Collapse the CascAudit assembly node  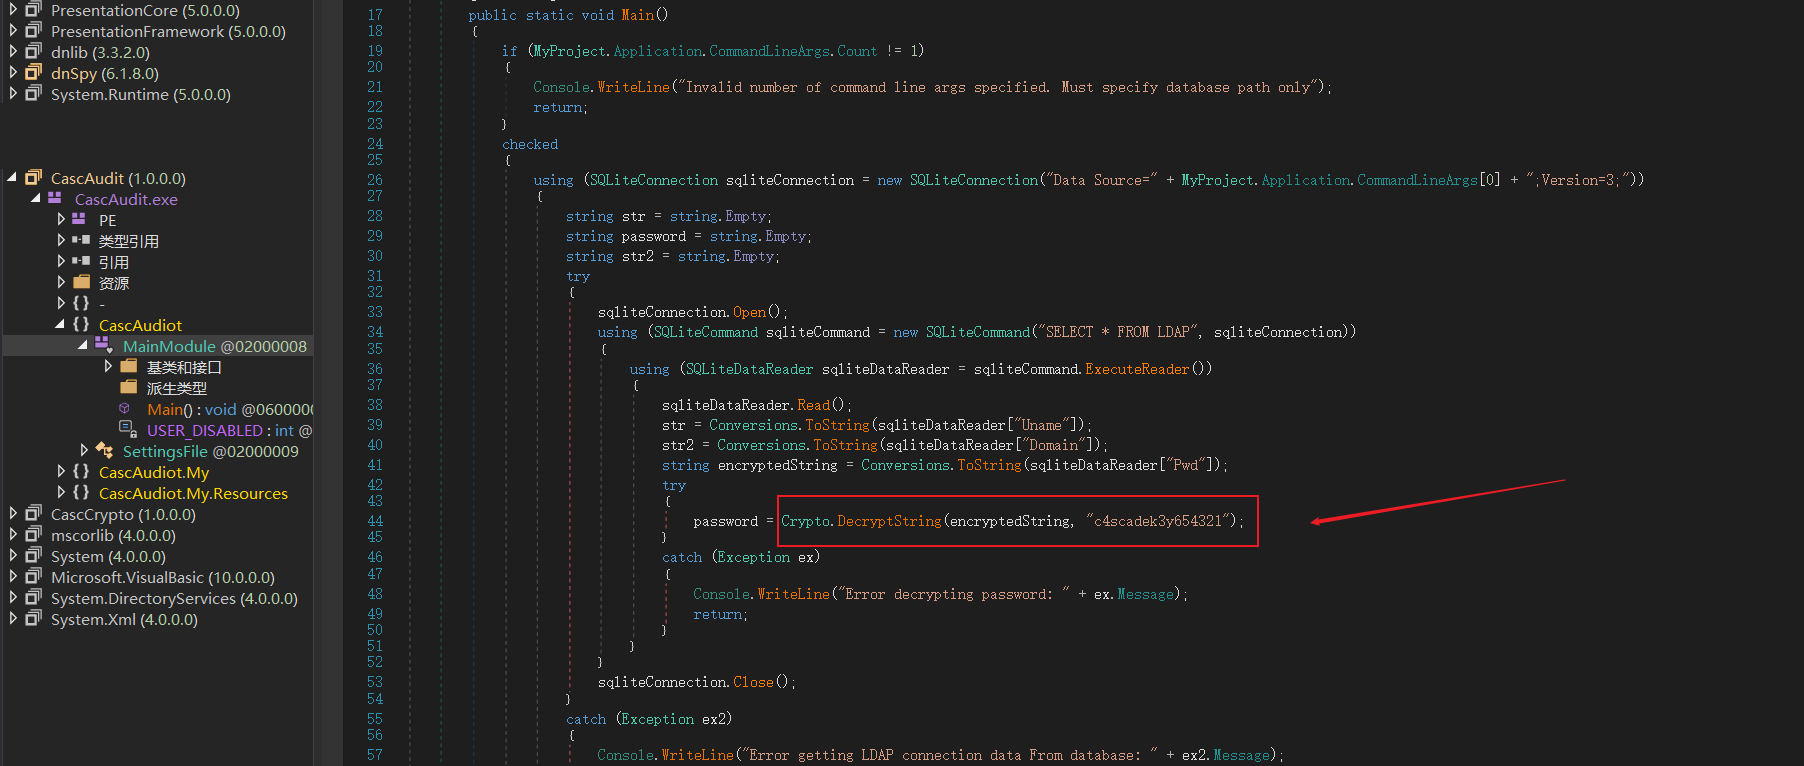(x=12, y=178)
